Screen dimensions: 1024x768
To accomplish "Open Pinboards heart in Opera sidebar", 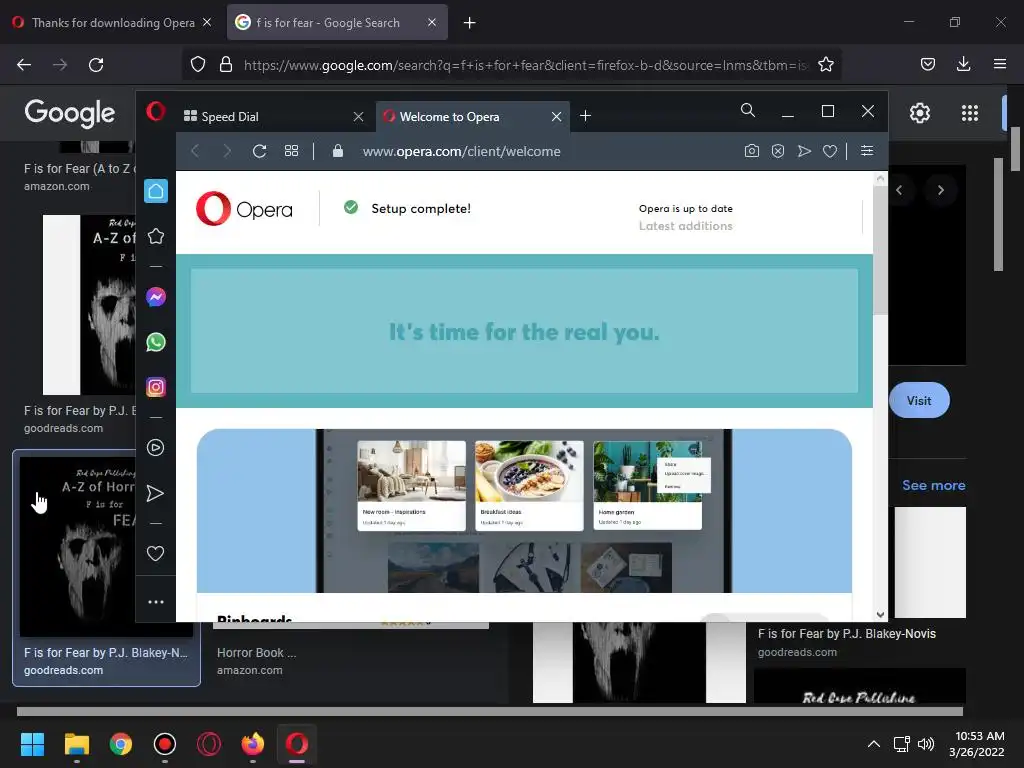I will tap(155, 554).
